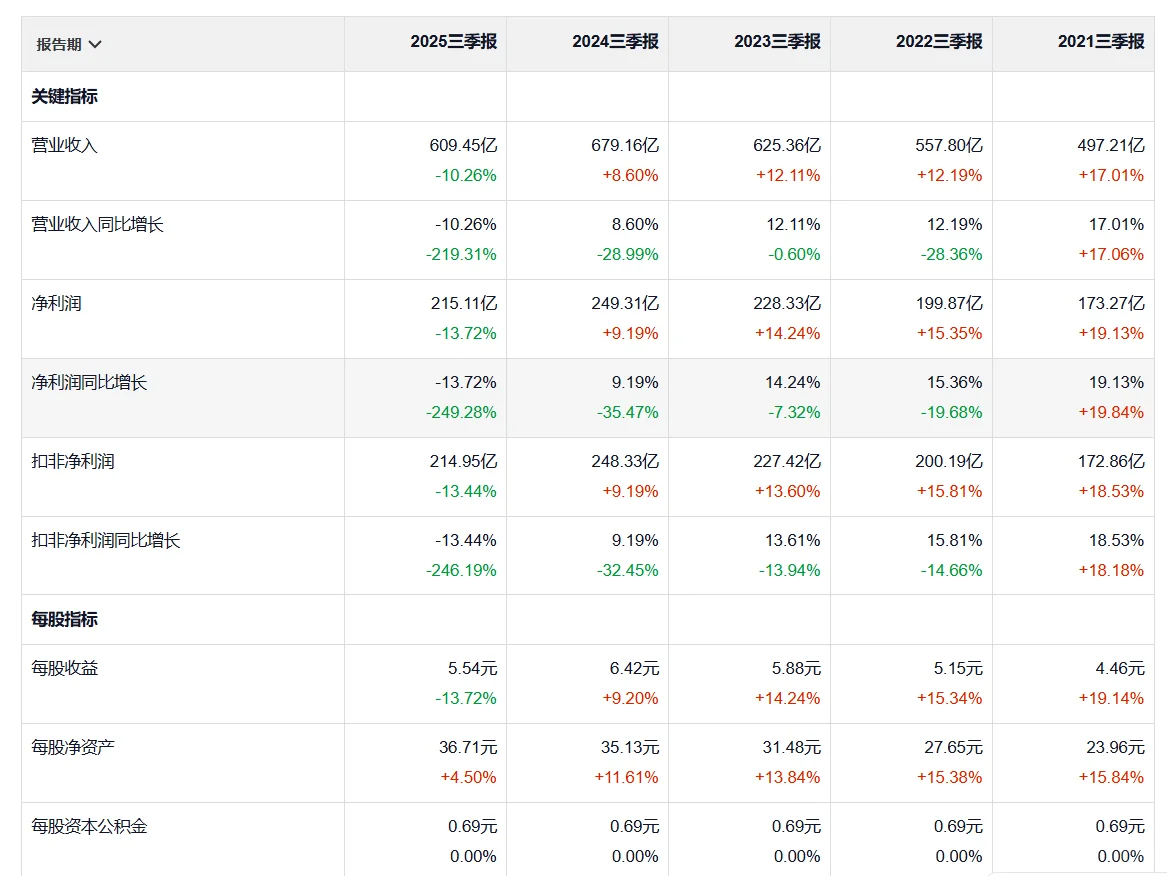Click the +15.84% net assets change

click(1111, 778)
